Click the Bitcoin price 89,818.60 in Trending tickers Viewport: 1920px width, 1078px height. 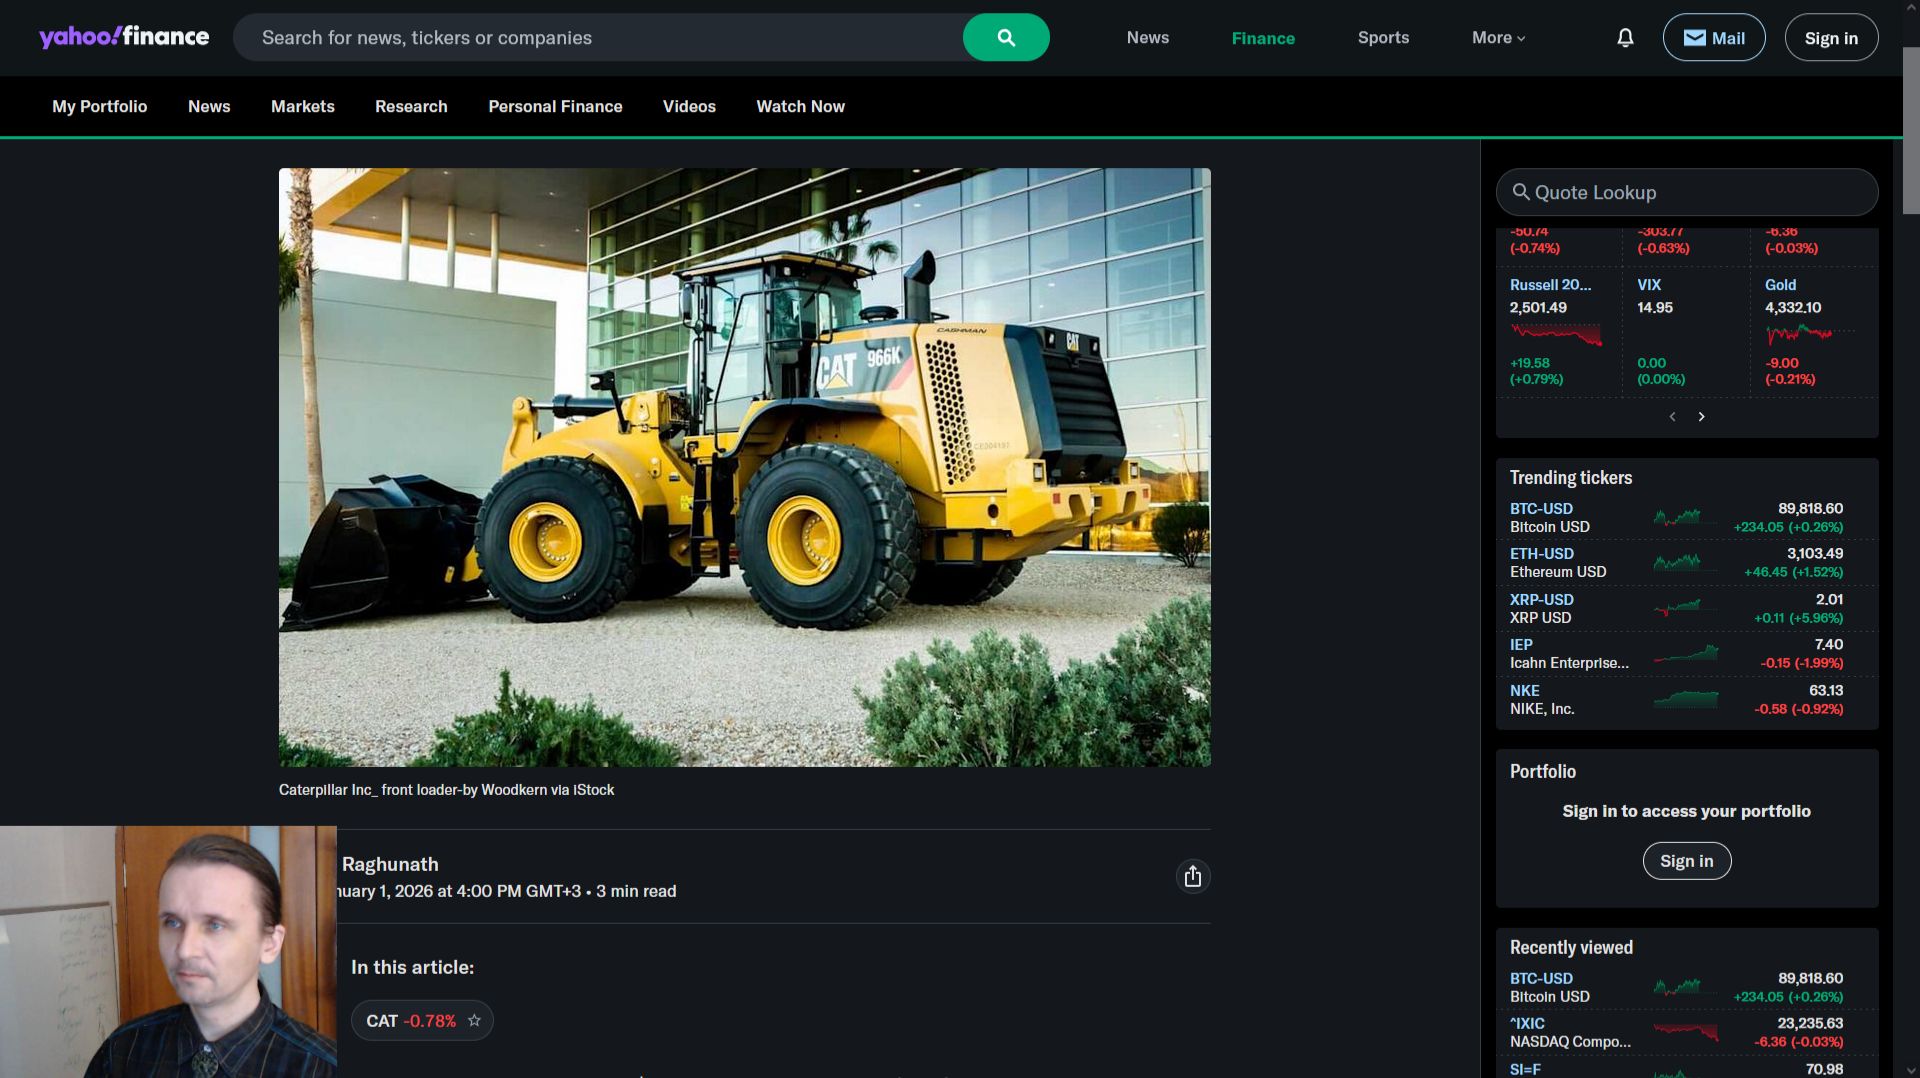coord(1810,509)
